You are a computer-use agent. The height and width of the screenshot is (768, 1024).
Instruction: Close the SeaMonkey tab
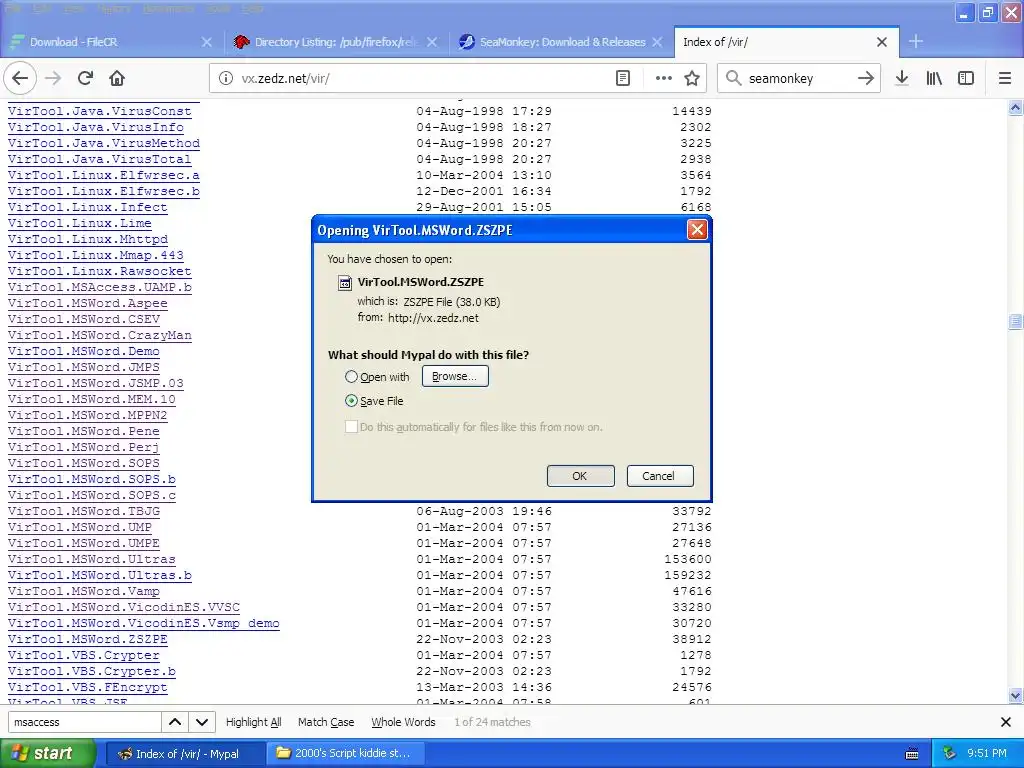click(x=657, y=42)
